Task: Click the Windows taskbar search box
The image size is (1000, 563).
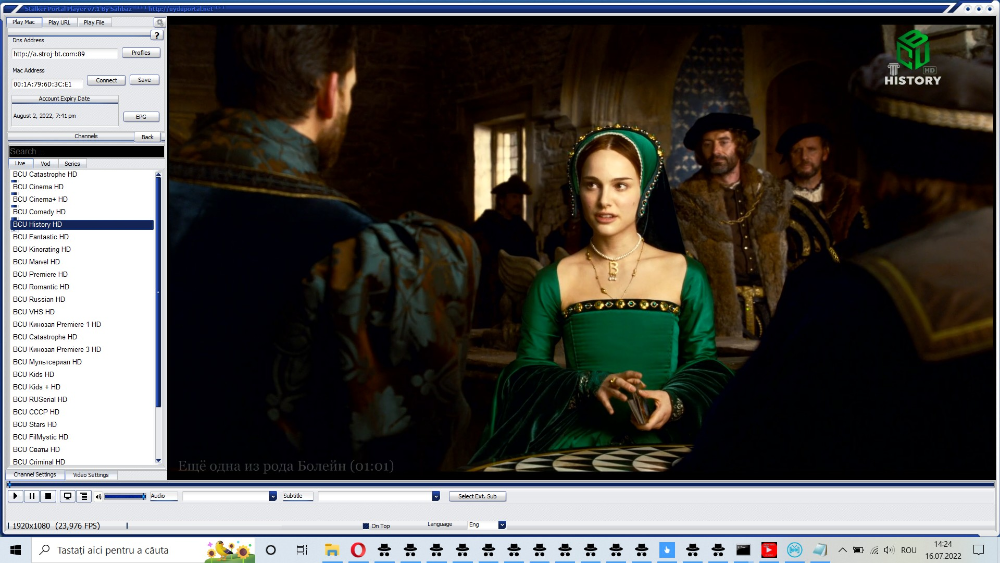Action: [x=143, y=550]
